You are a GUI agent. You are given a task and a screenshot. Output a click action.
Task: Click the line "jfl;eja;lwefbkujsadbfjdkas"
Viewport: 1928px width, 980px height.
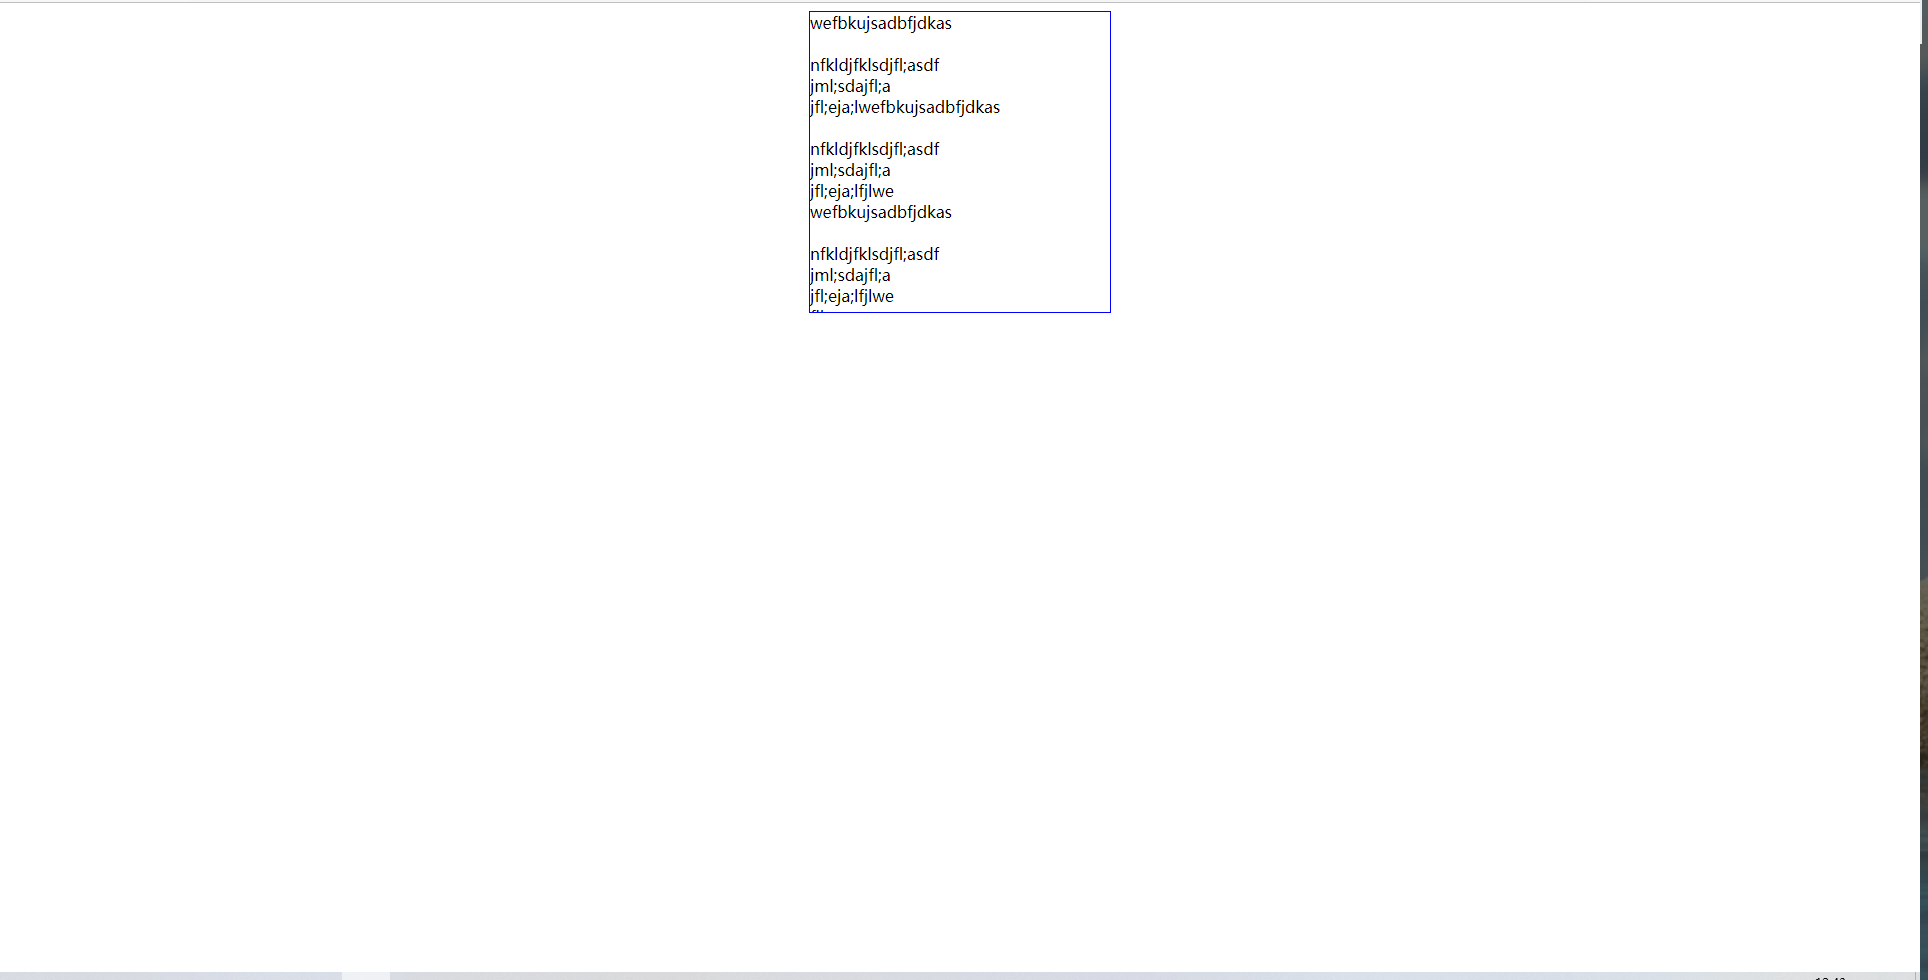pyautogui.click(x=905, y=107)
